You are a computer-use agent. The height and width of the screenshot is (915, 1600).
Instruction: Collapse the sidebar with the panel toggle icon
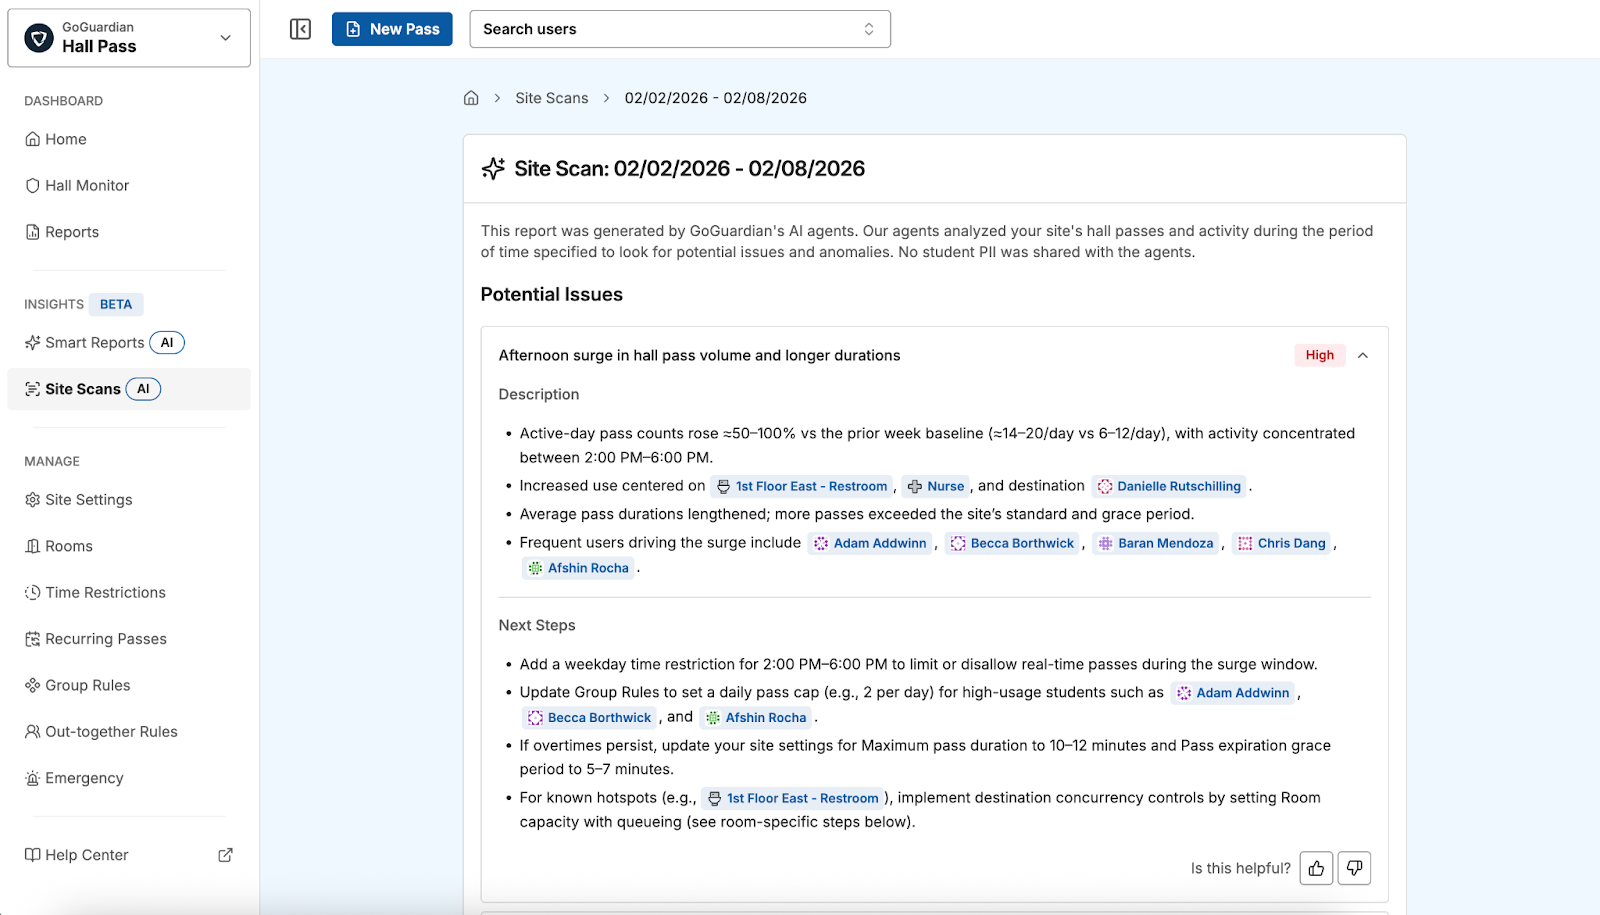(x=300, y=29)
